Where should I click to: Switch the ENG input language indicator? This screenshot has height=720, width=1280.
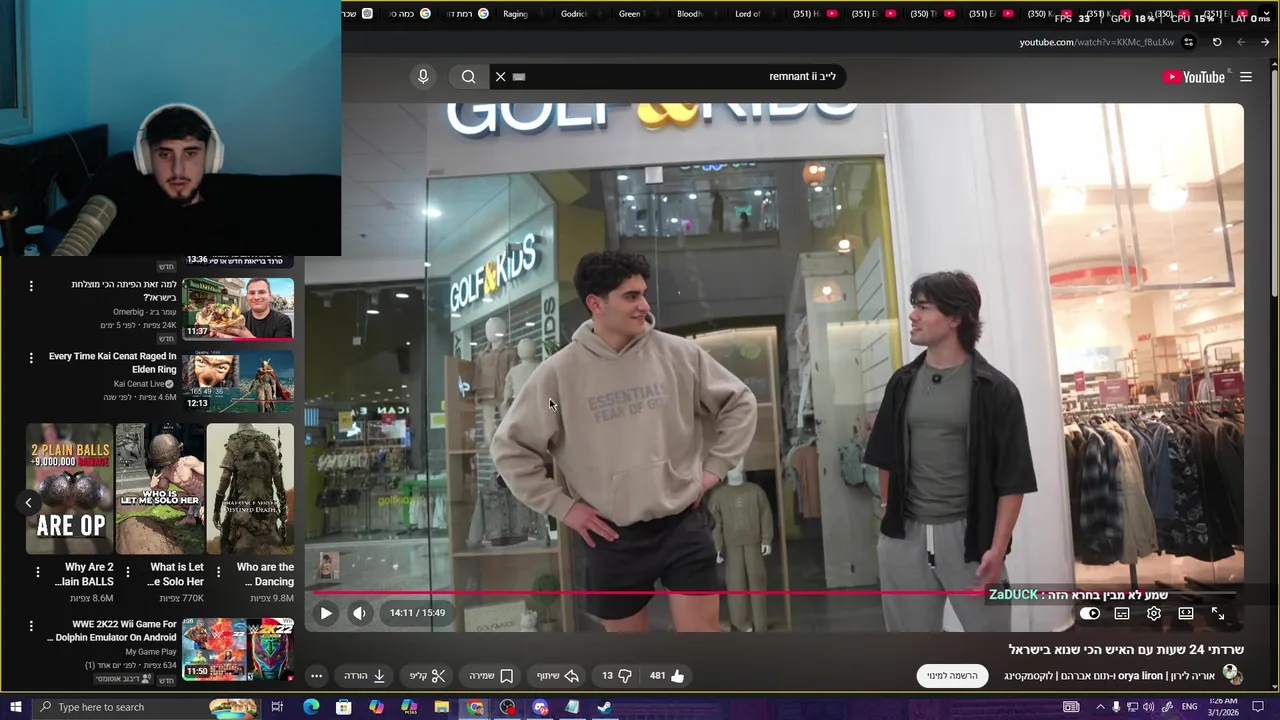pos(1190,707)
